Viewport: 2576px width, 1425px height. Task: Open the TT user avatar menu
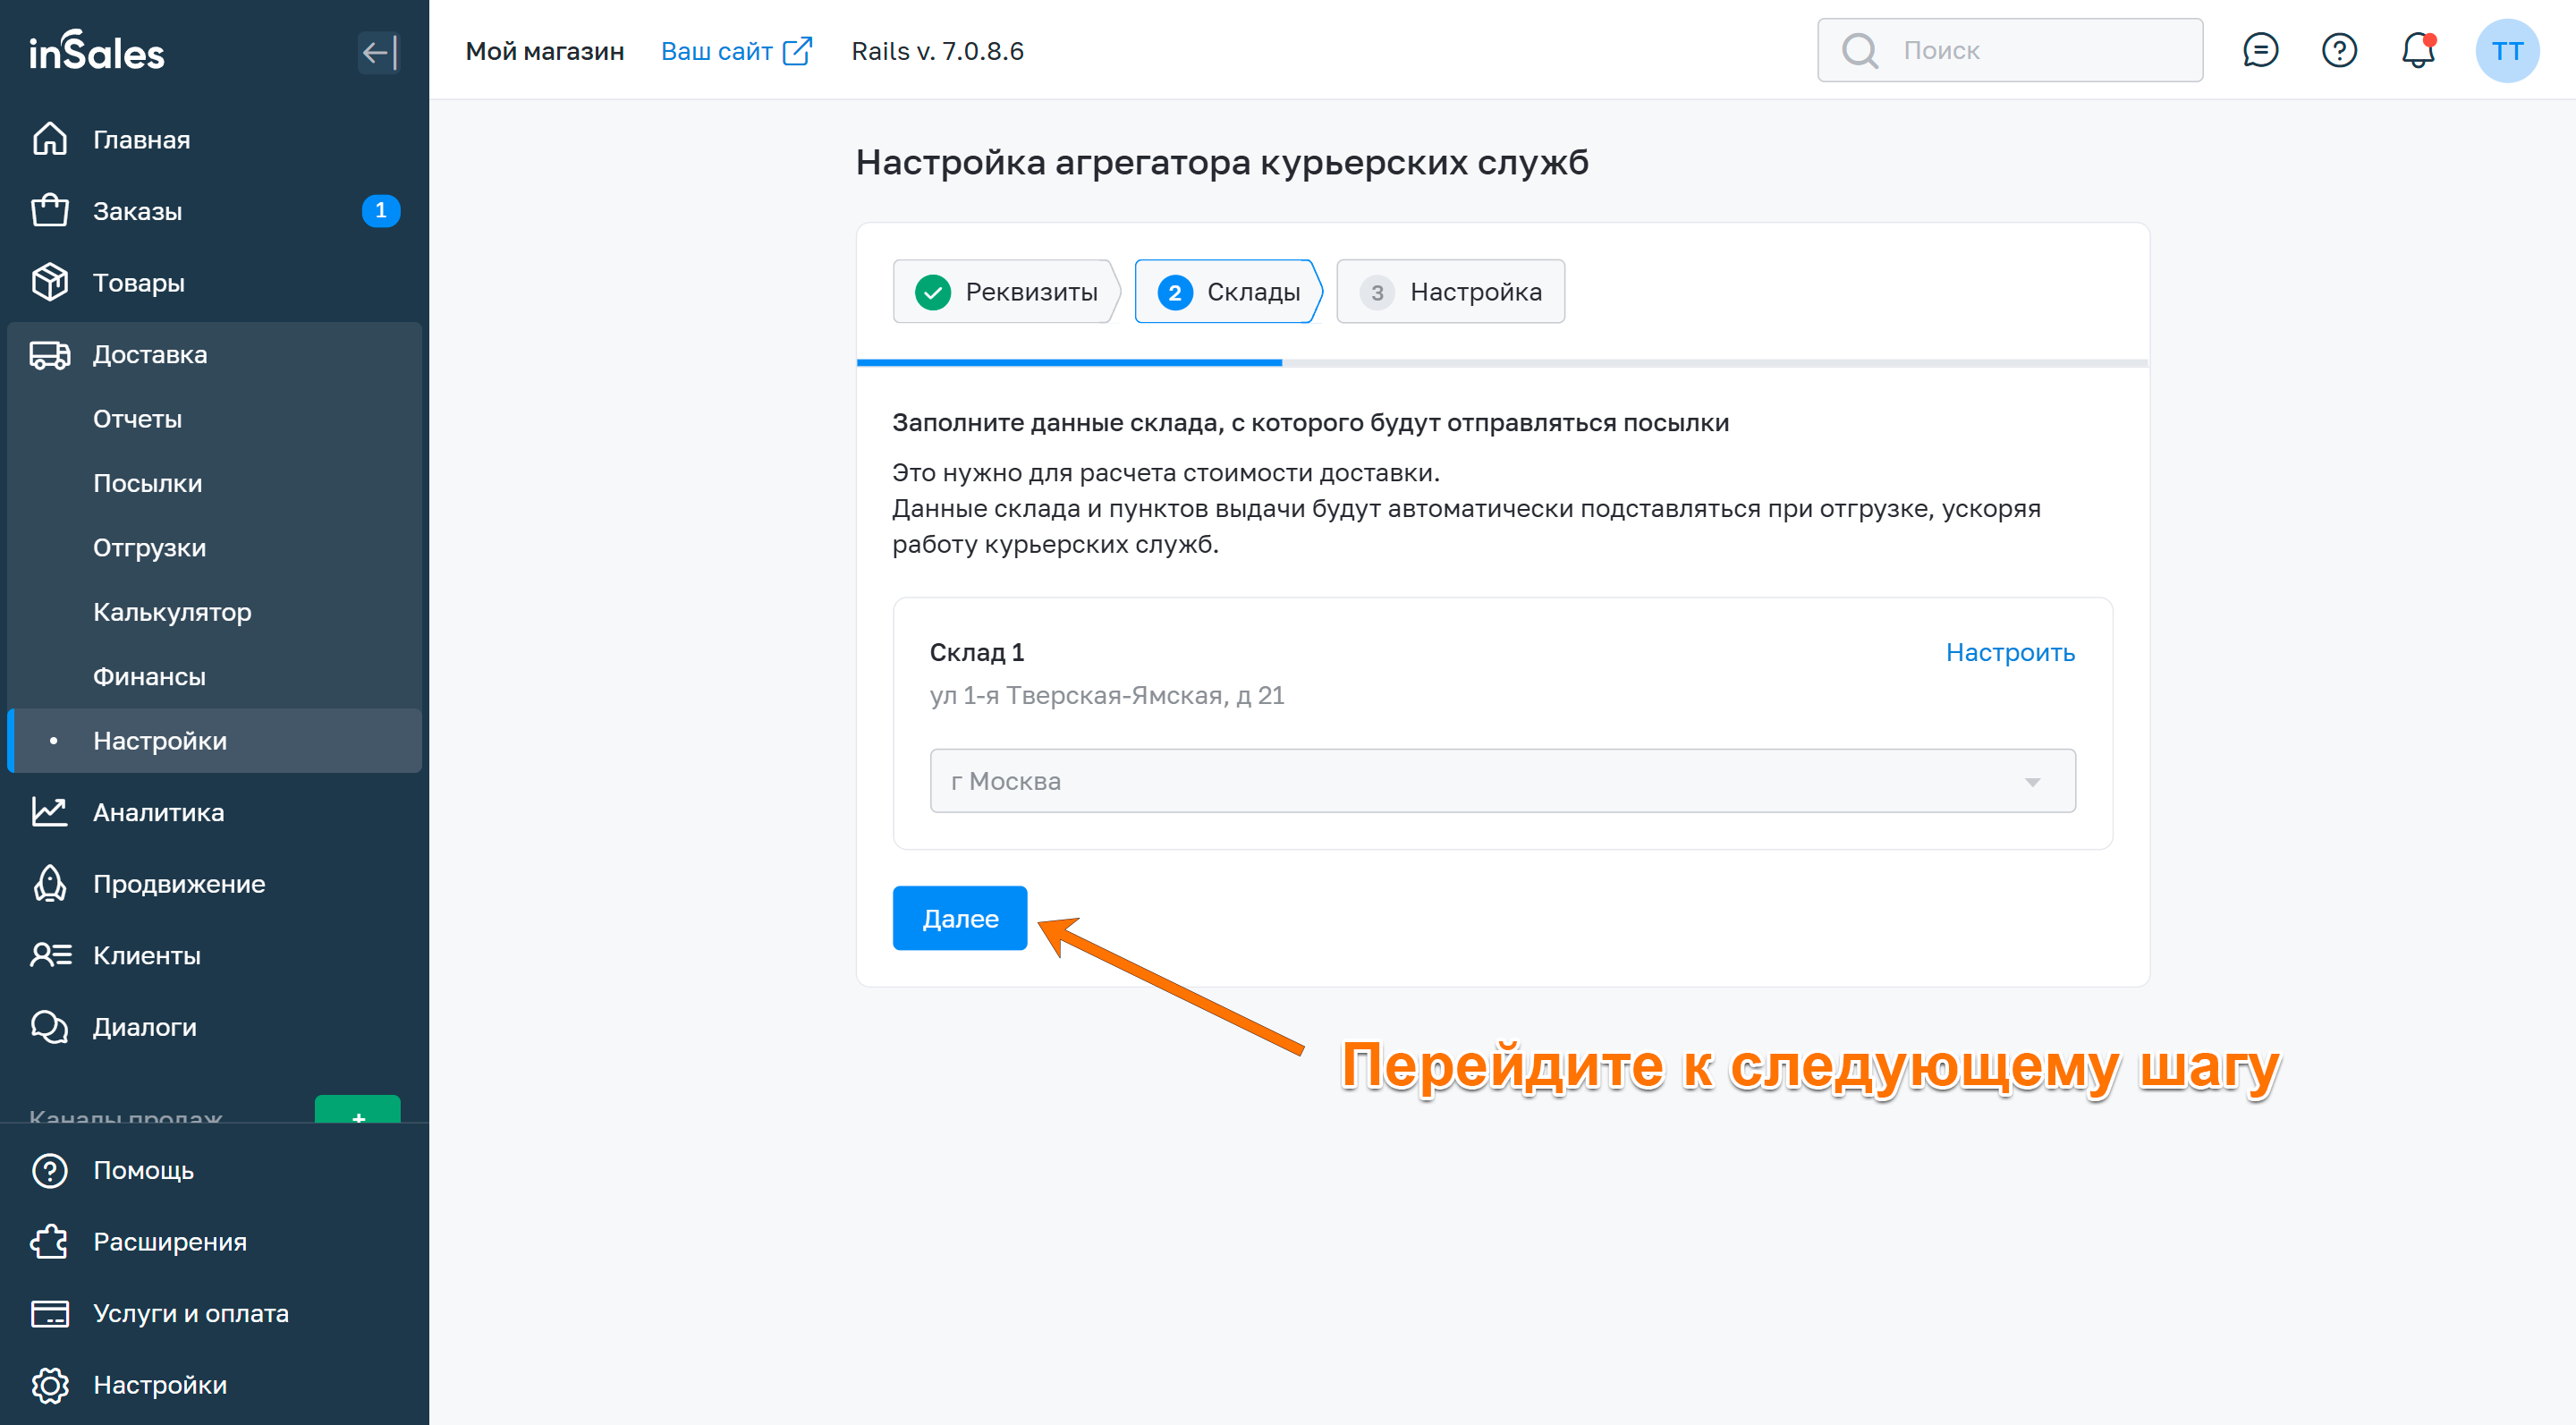tap(2506, 50)
